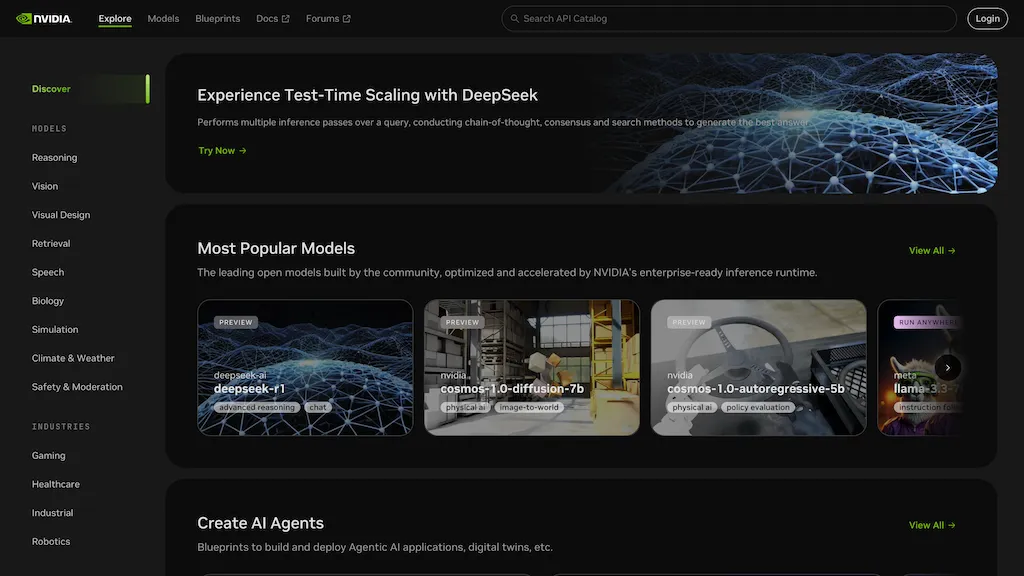Screen dimensions: 1024x576
Task: Advance the models carousel with the arrow
Action: click(x=948, y=368)
